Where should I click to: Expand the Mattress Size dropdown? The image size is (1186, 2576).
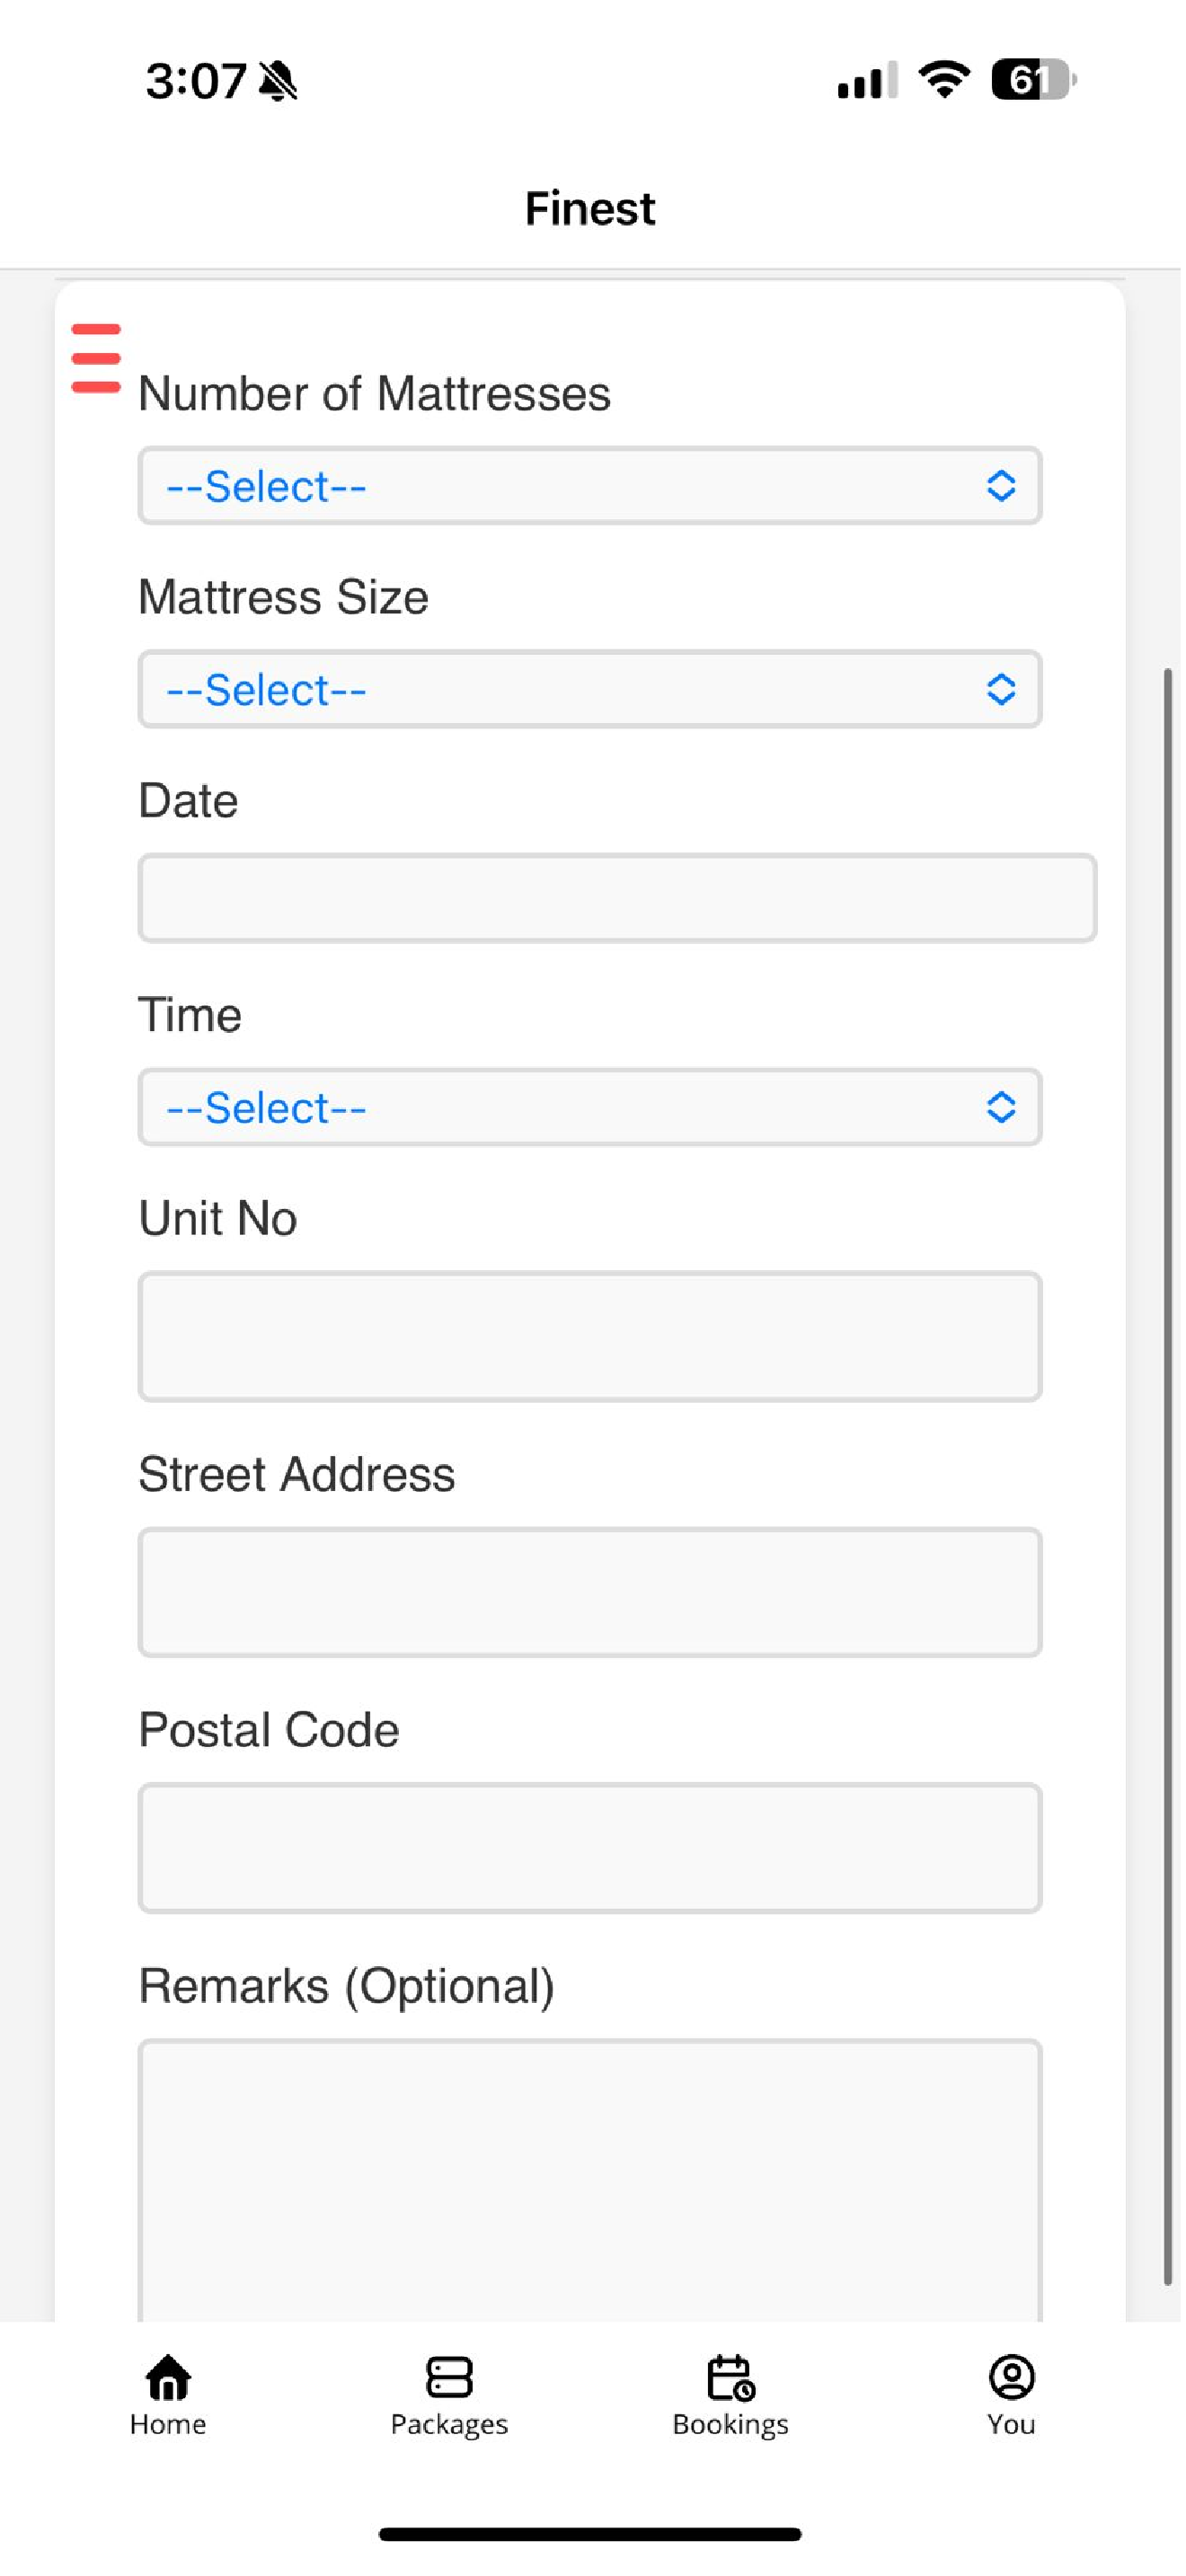[x=591, y=691]
